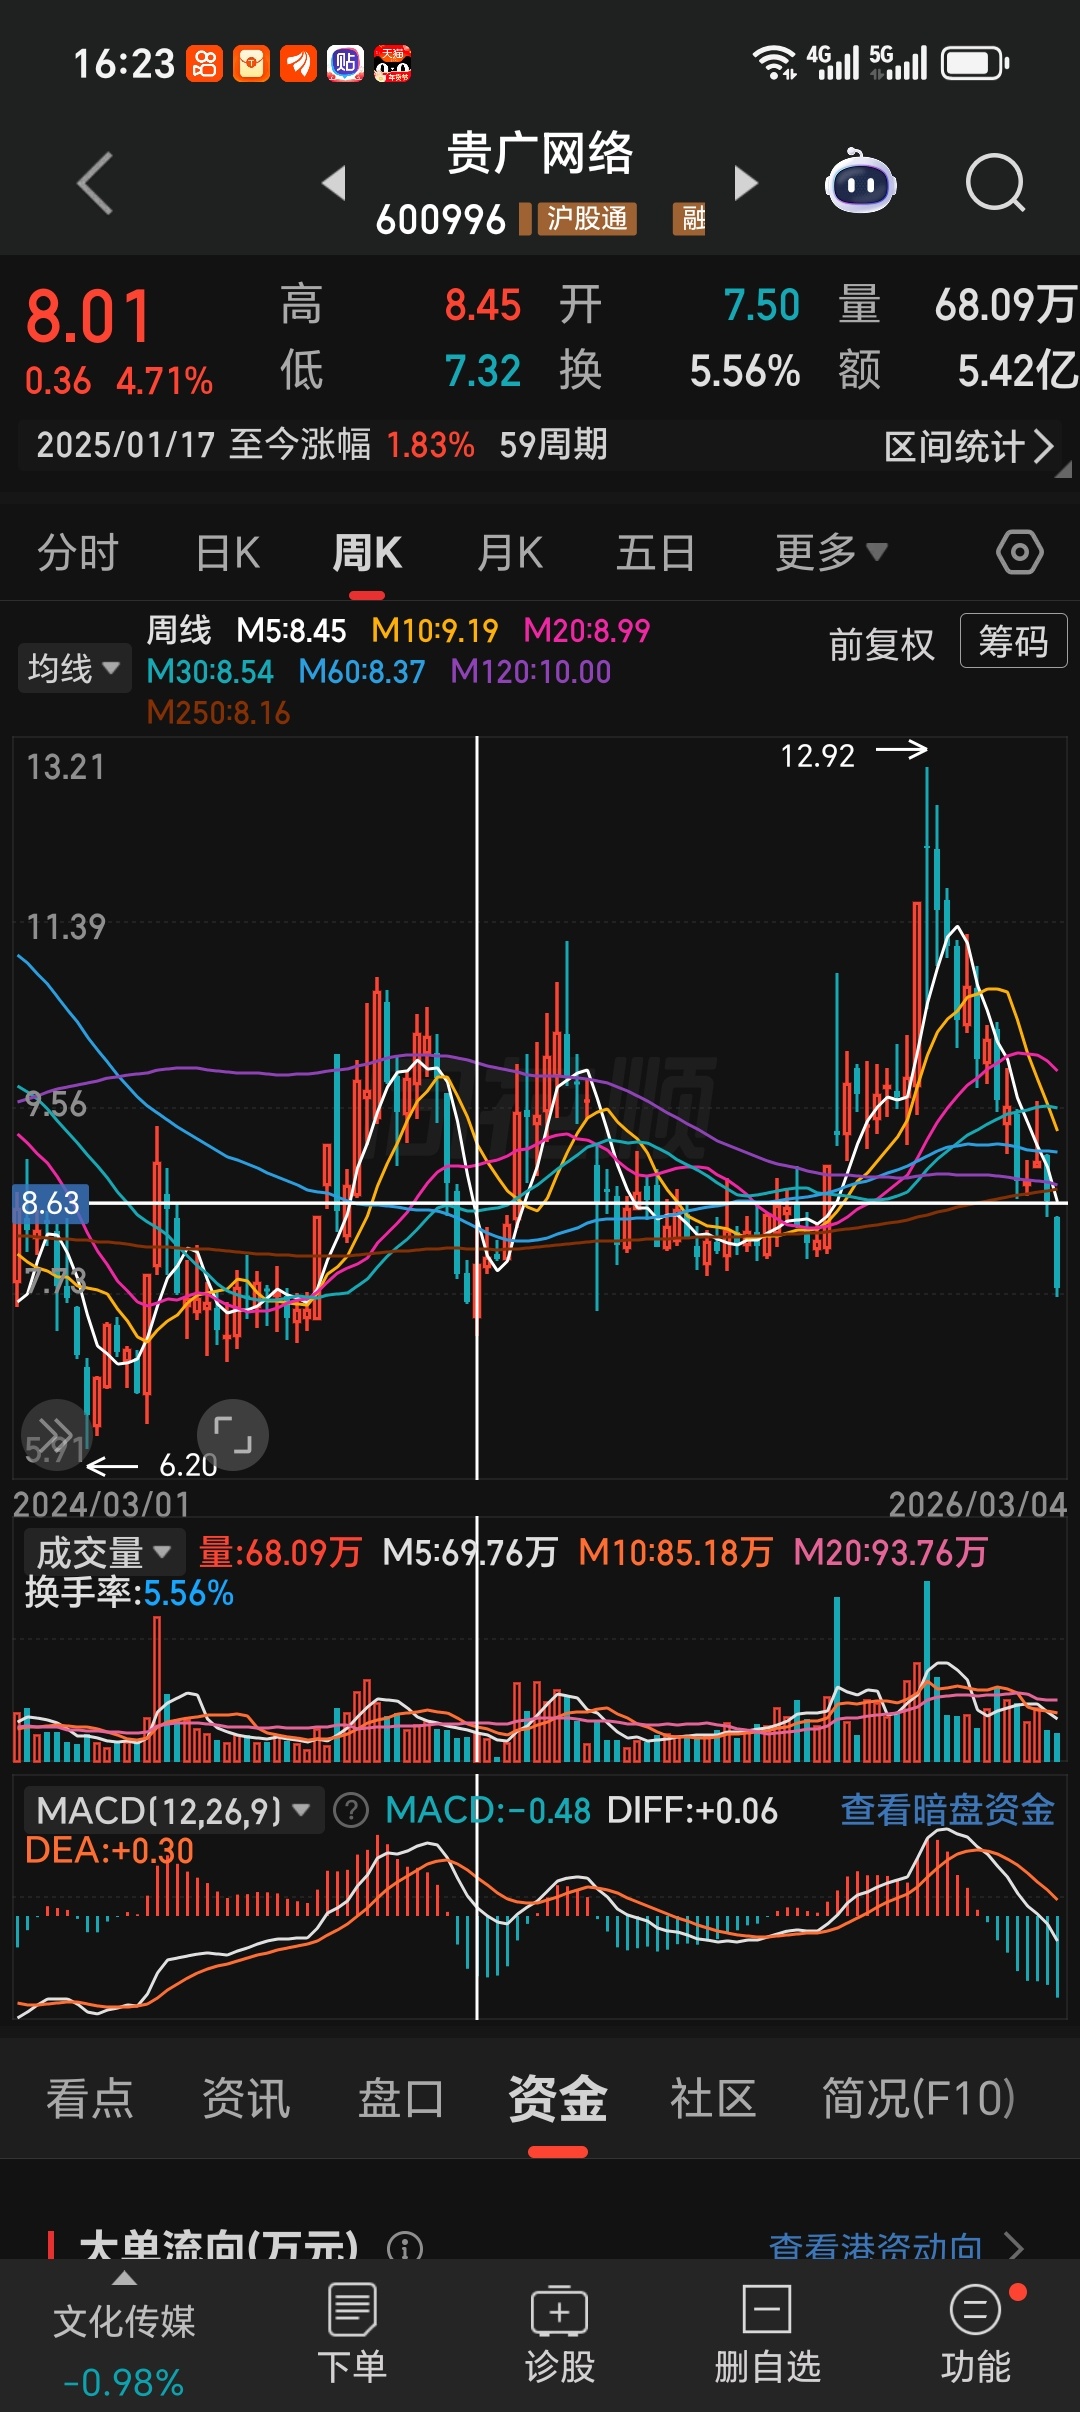
Task: Select the 资金 tab
Action: coord(557,2098)
